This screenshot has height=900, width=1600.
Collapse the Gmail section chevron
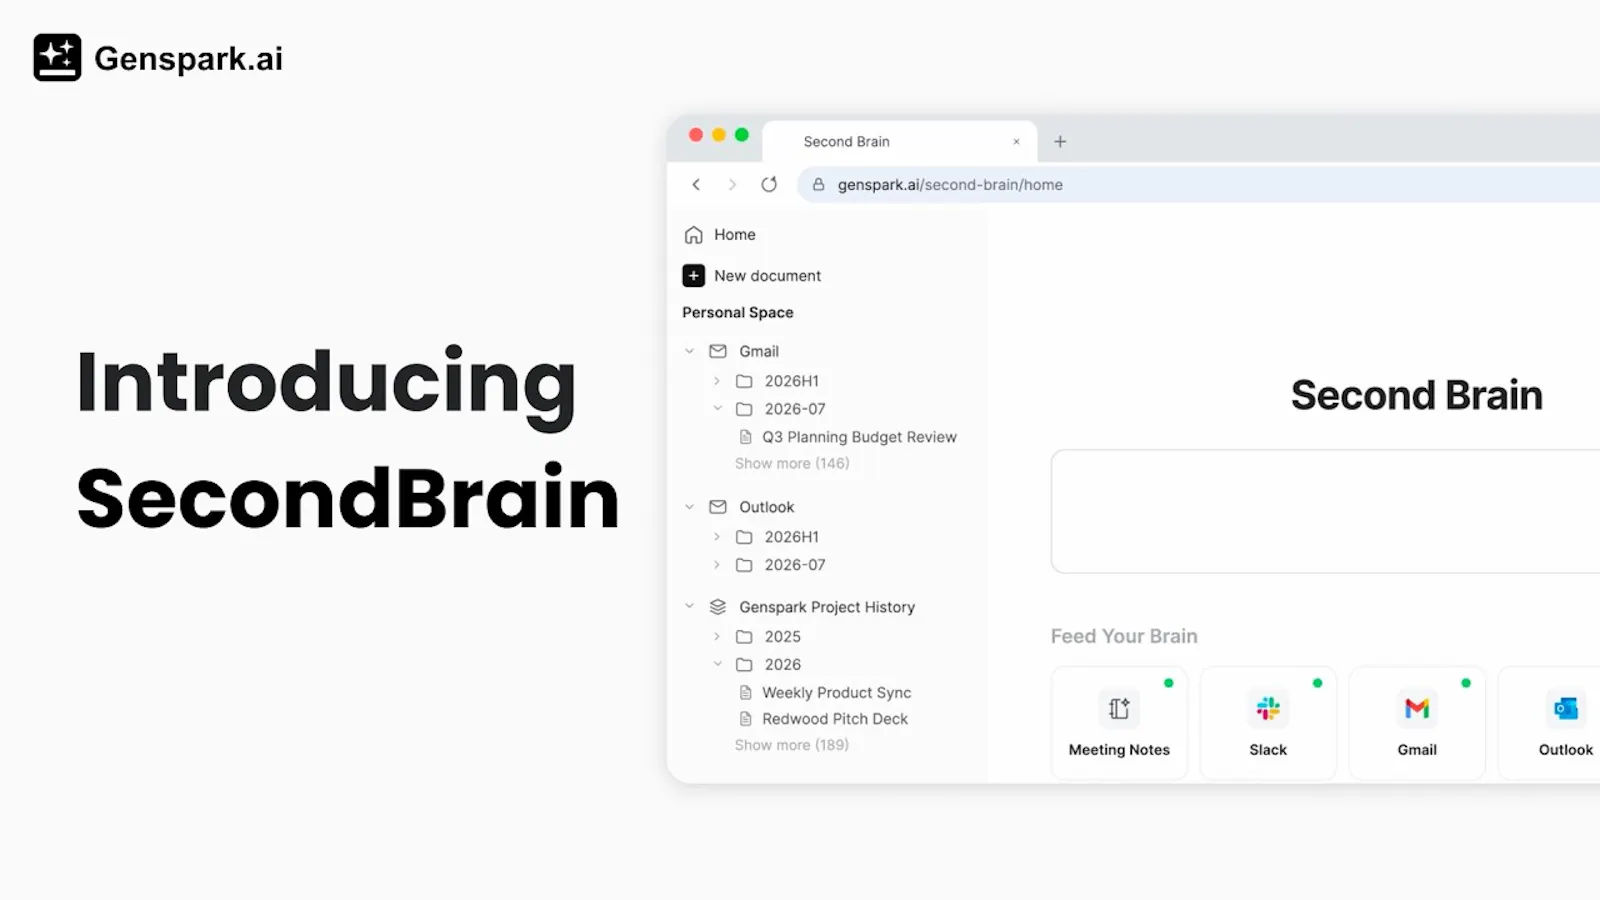(689, 351)
